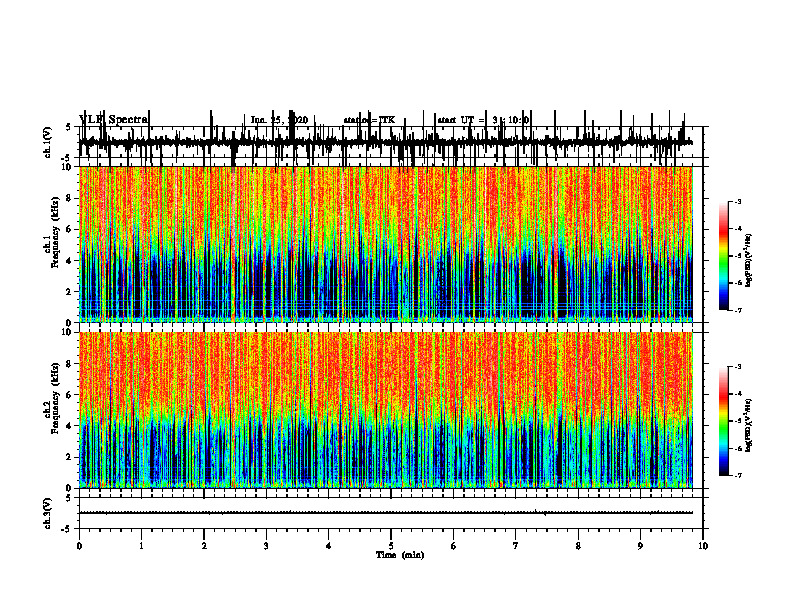Click the time axis tick label '0'
Image resolution: width=792 pixels, height=612 pixels.
point(79,546)
